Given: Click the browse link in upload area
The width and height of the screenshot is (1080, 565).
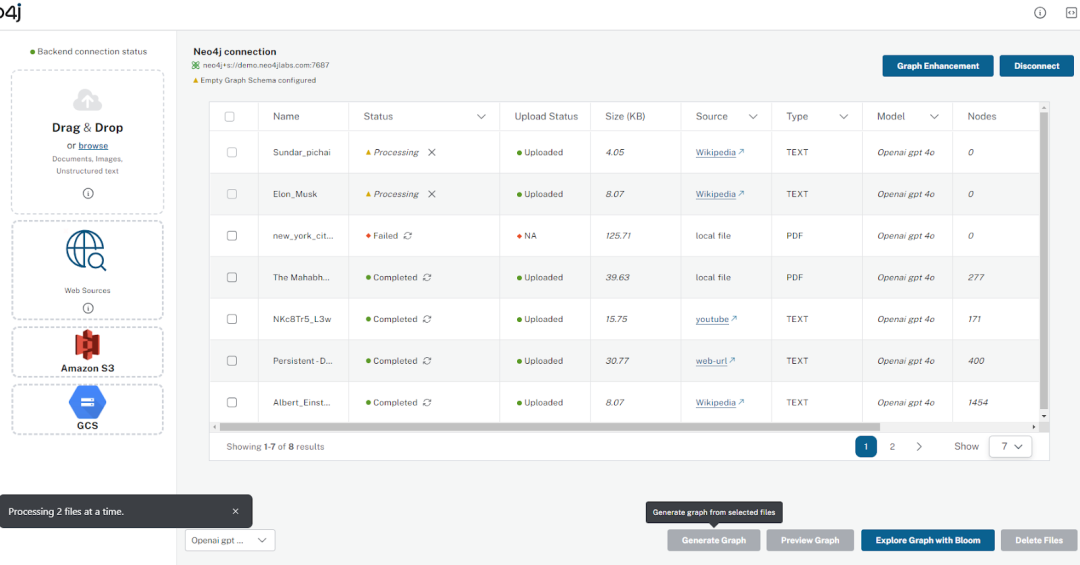Looking at the screenshot, I should pos(93,145).
